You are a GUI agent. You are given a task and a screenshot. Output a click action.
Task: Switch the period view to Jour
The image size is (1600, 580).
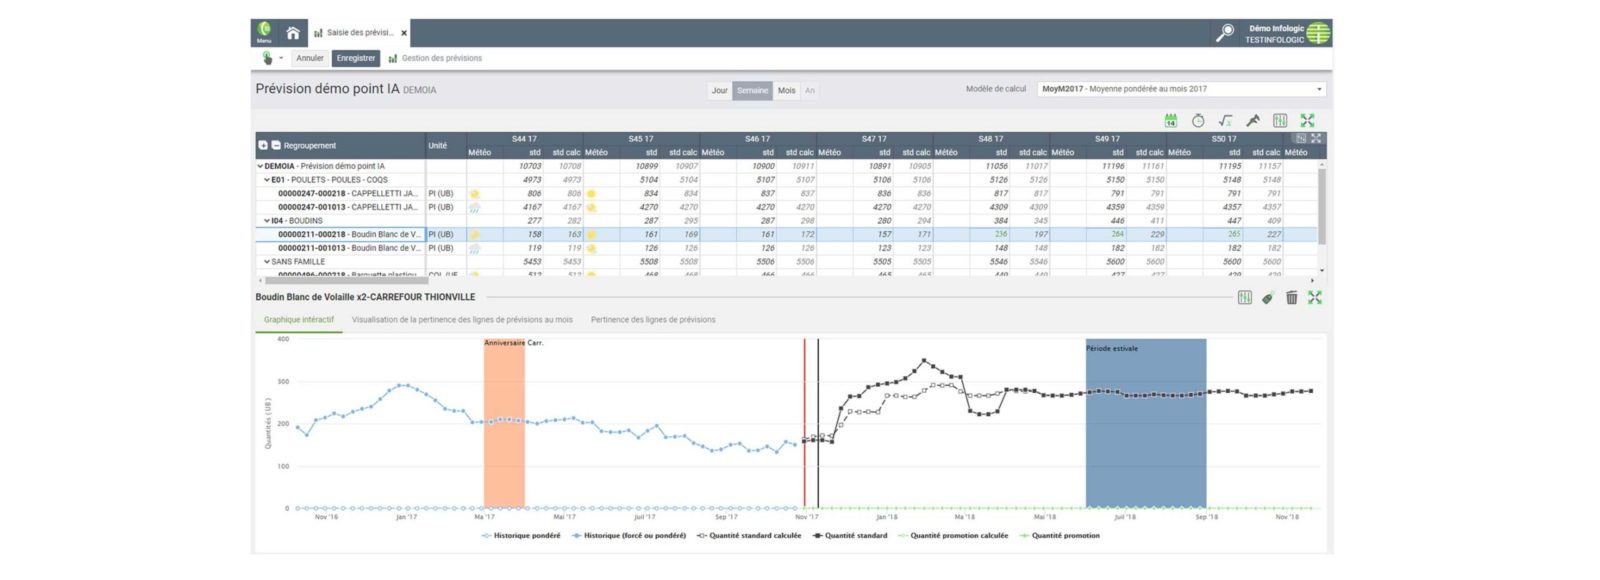coord(719,90)
